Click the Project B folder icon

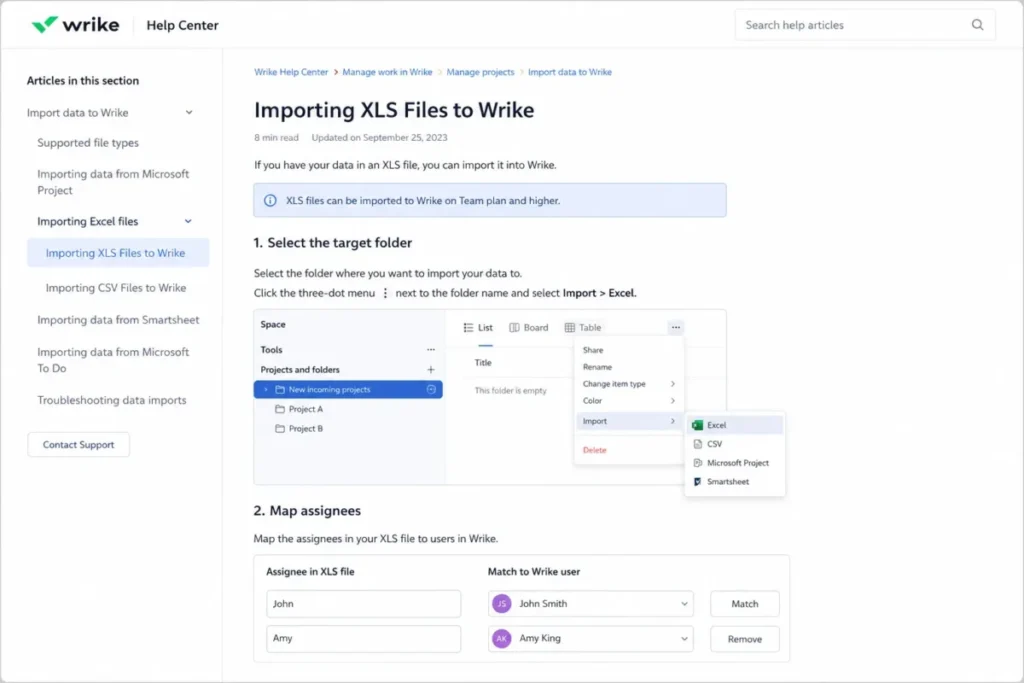pos(280,429)
